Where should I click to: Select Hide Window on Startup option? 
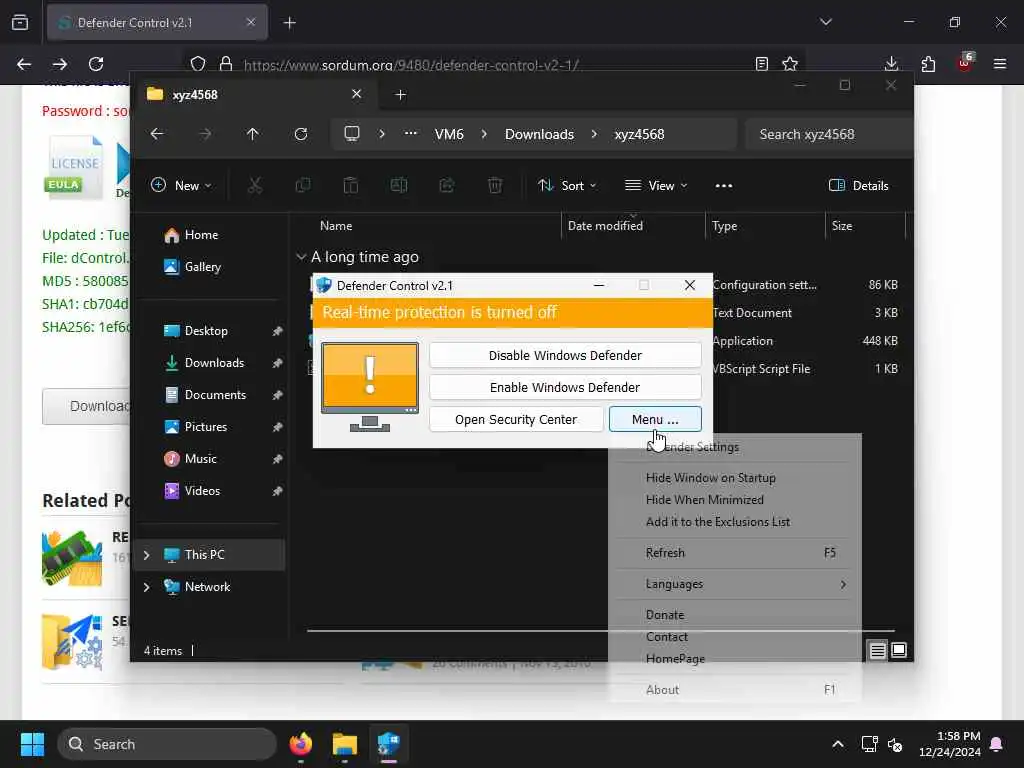point(711,477)
